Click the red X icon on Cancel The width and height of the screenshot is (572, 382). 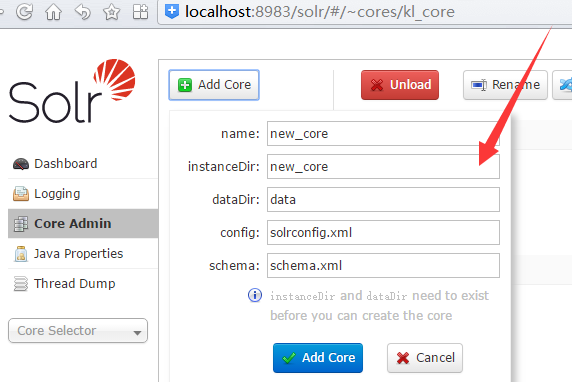(403, 358)
